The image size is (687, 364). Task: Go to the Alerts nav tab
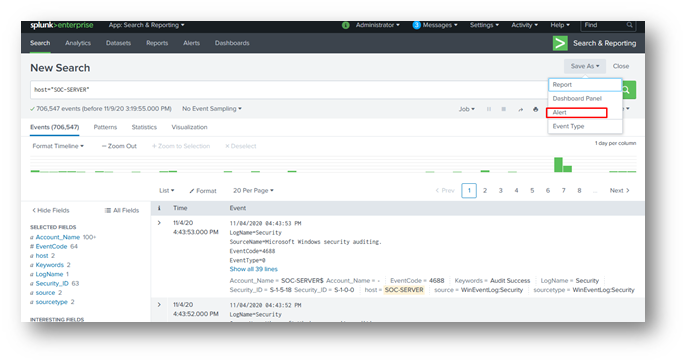[x=191, y=43]
